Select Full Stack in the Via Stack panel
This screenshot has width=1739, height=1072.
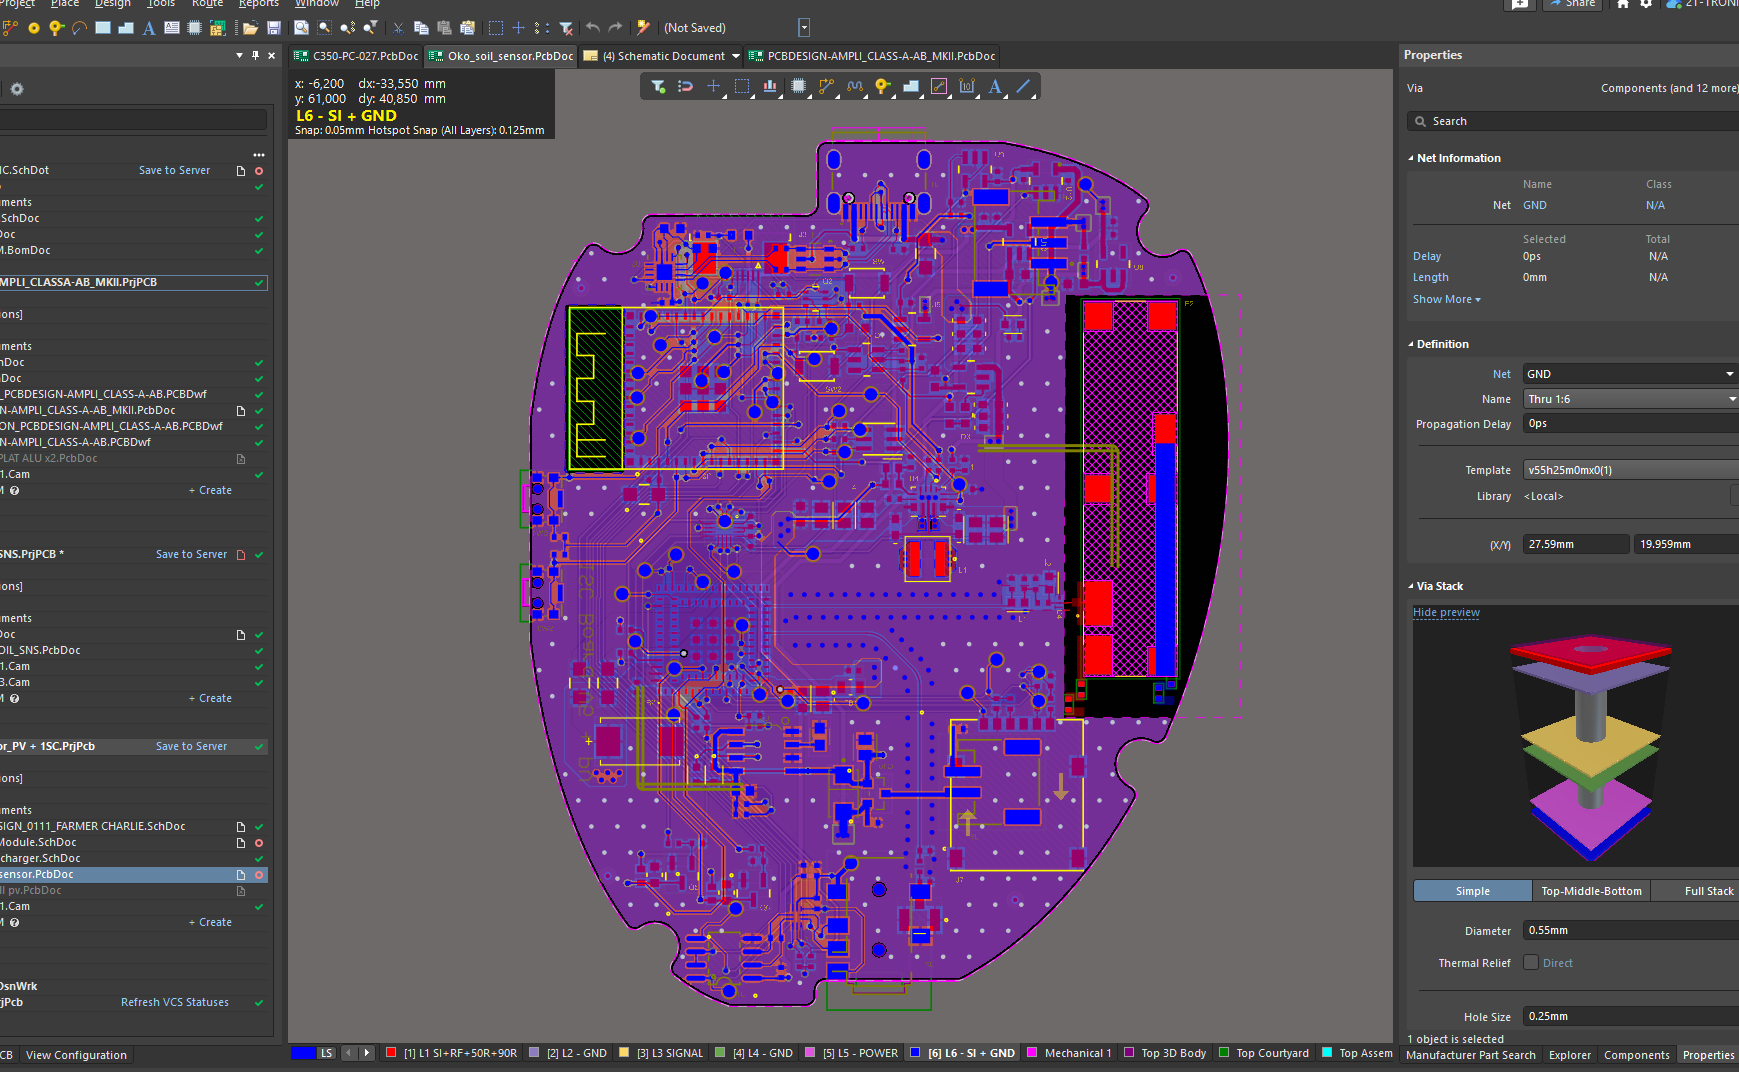[x=1710, y=890]
